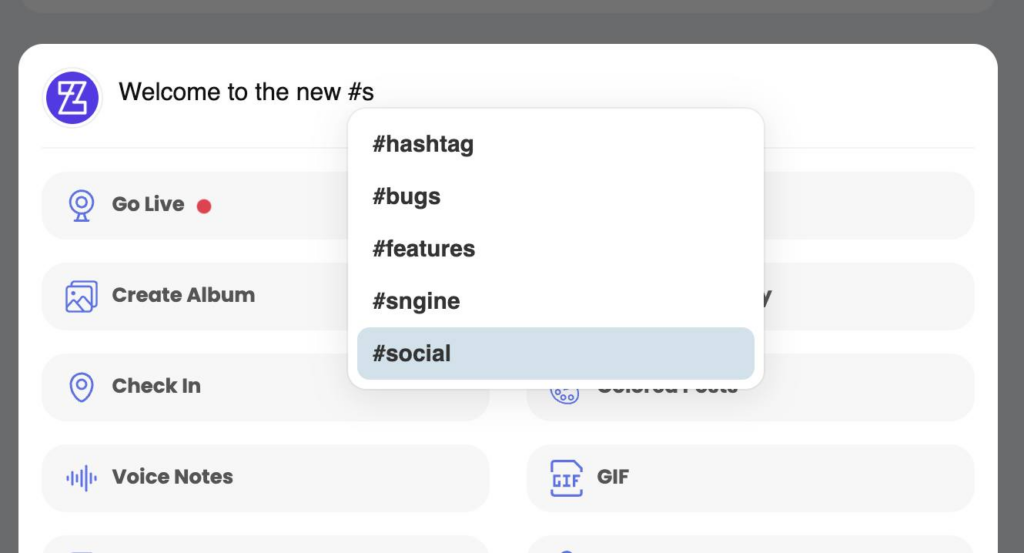Click the Go Live webcam icon
The width and height of the screenshot is (1024, 553).
(81, 205)
